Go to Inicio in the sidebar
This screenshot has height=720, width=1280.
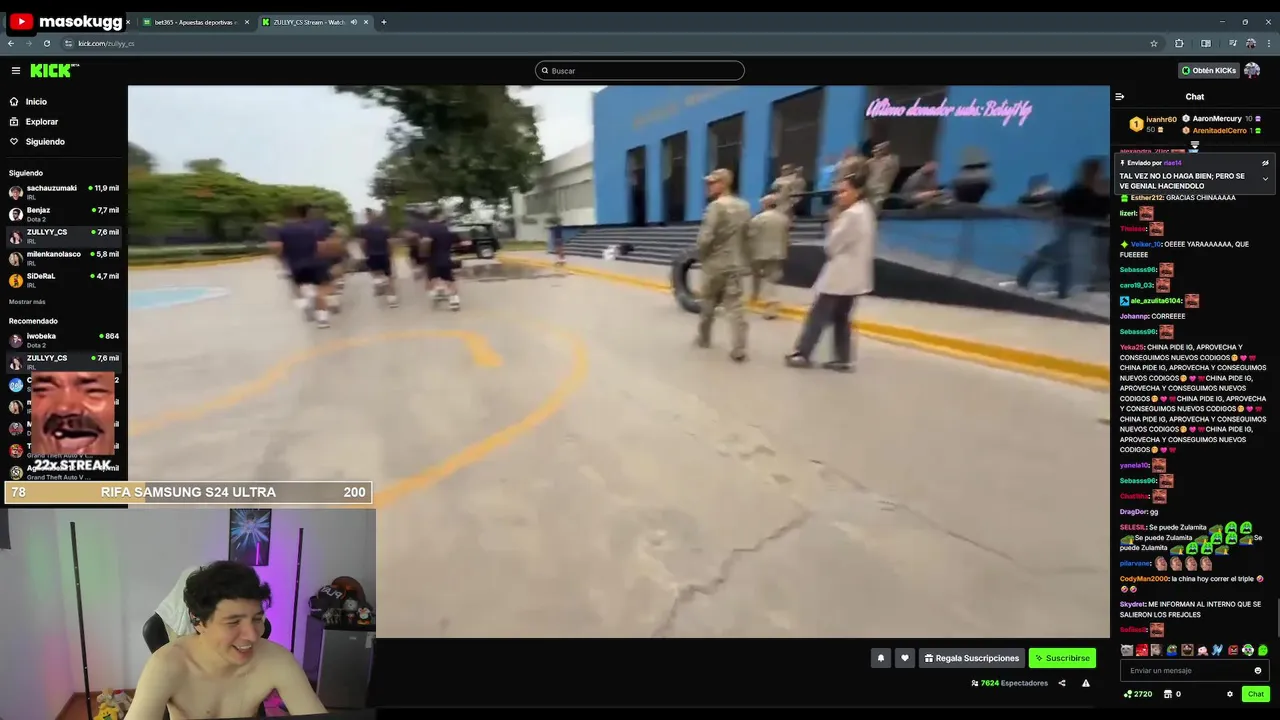tap(36, 102)
